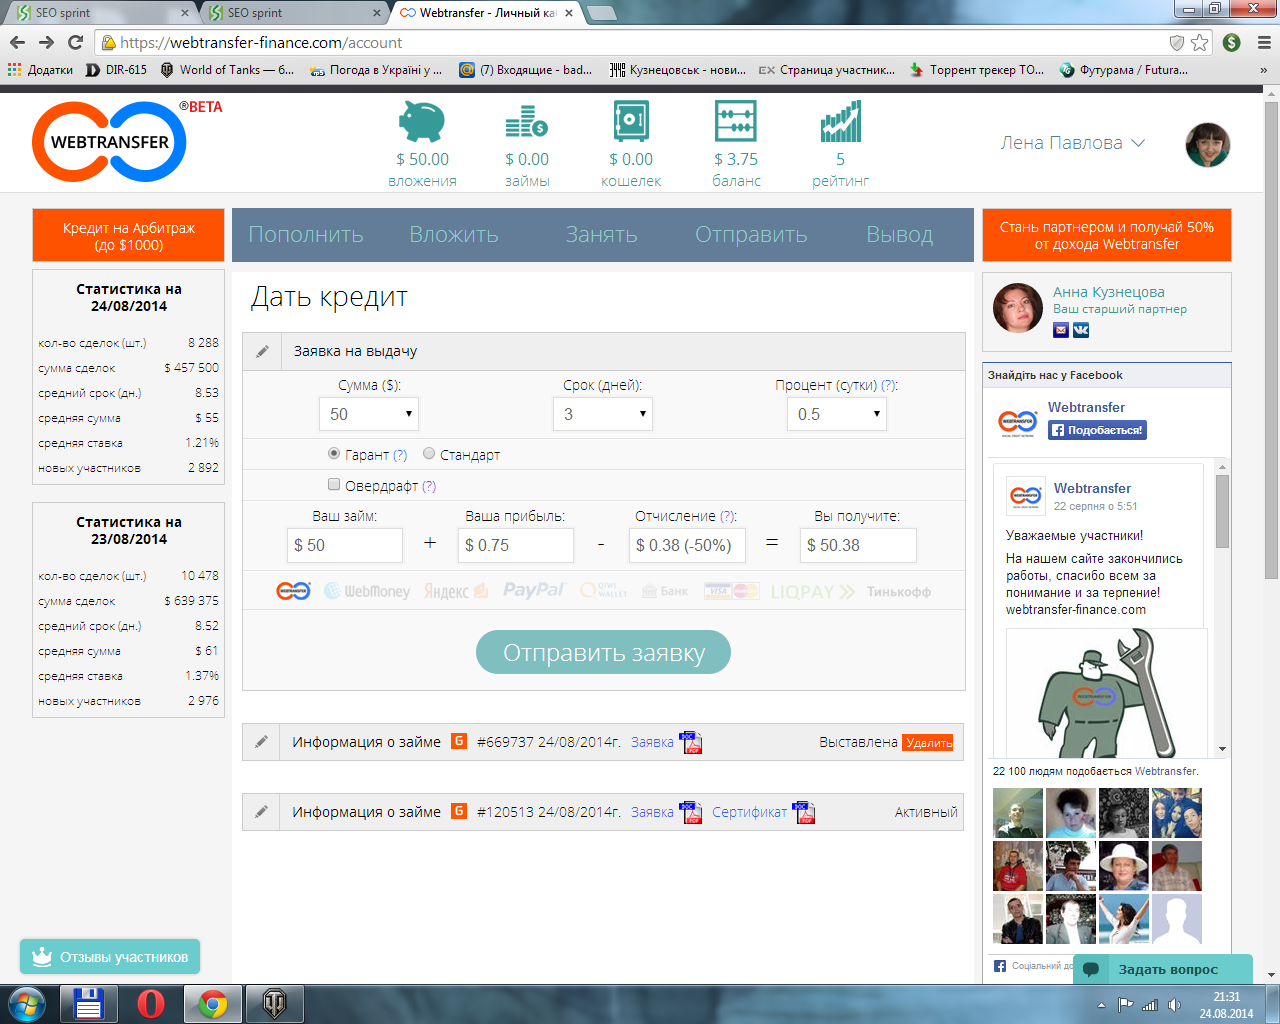Switch to the first SEO sprint tab

click(x=100, y=13)
